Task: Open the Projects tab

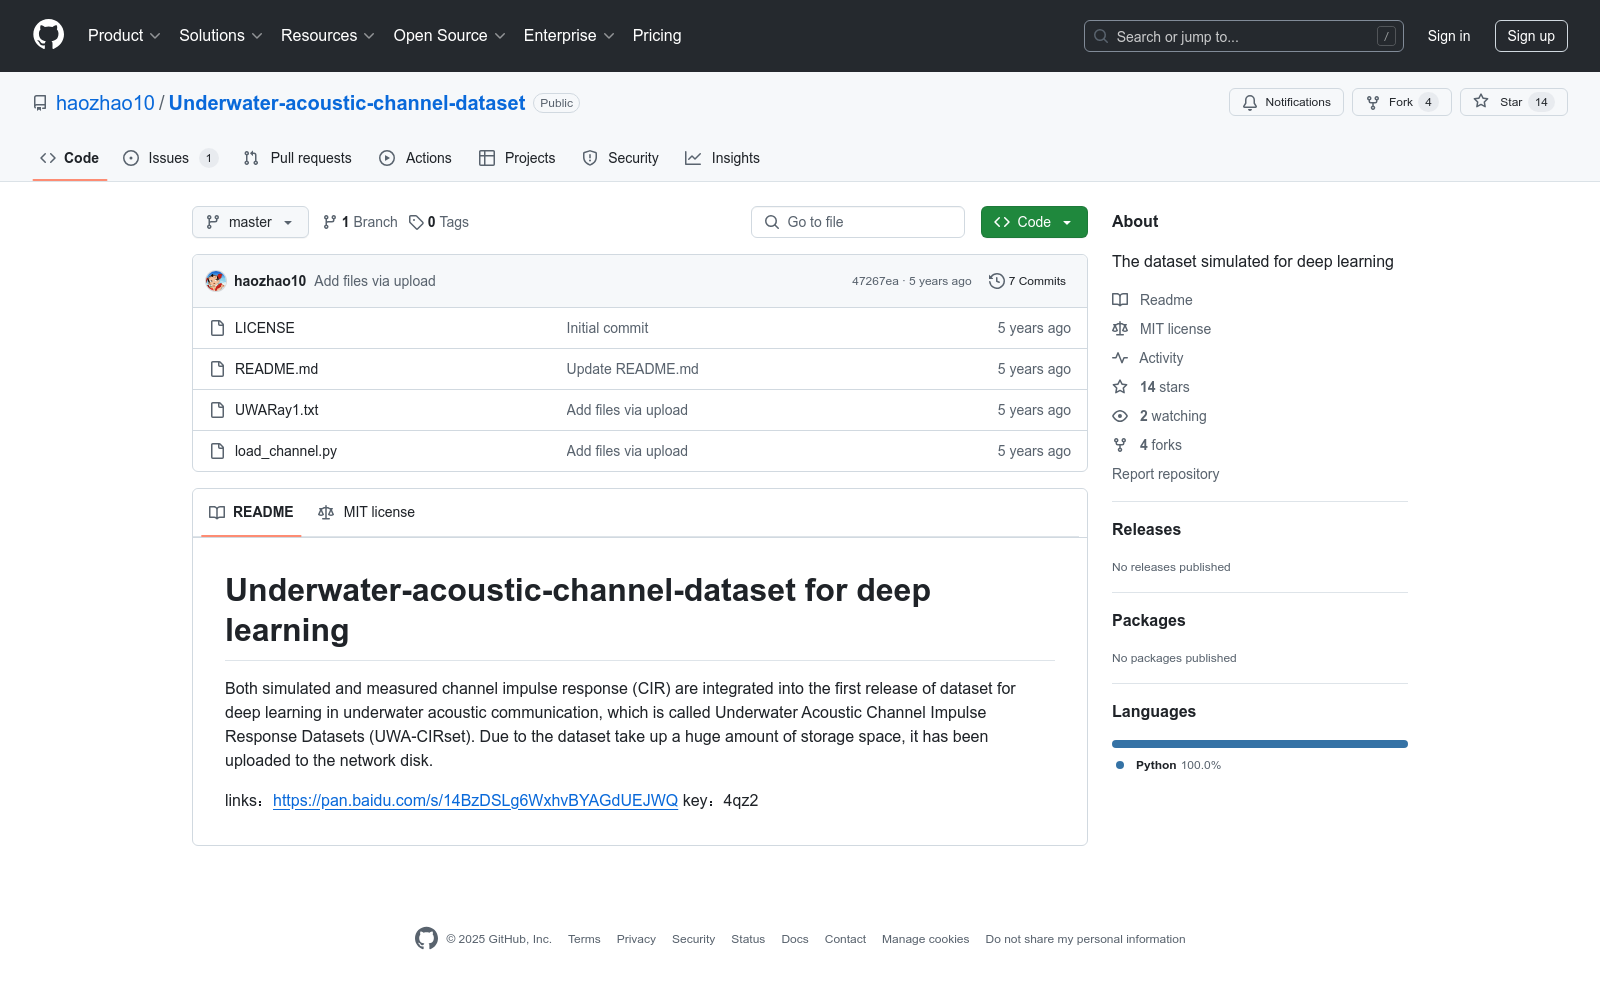Action: point(517,158)
